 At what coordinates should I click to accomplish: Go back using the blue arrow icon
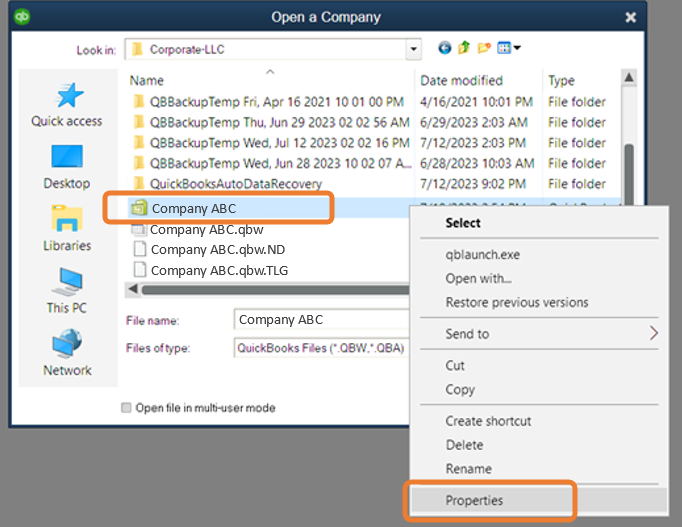[x=445, y=48]
